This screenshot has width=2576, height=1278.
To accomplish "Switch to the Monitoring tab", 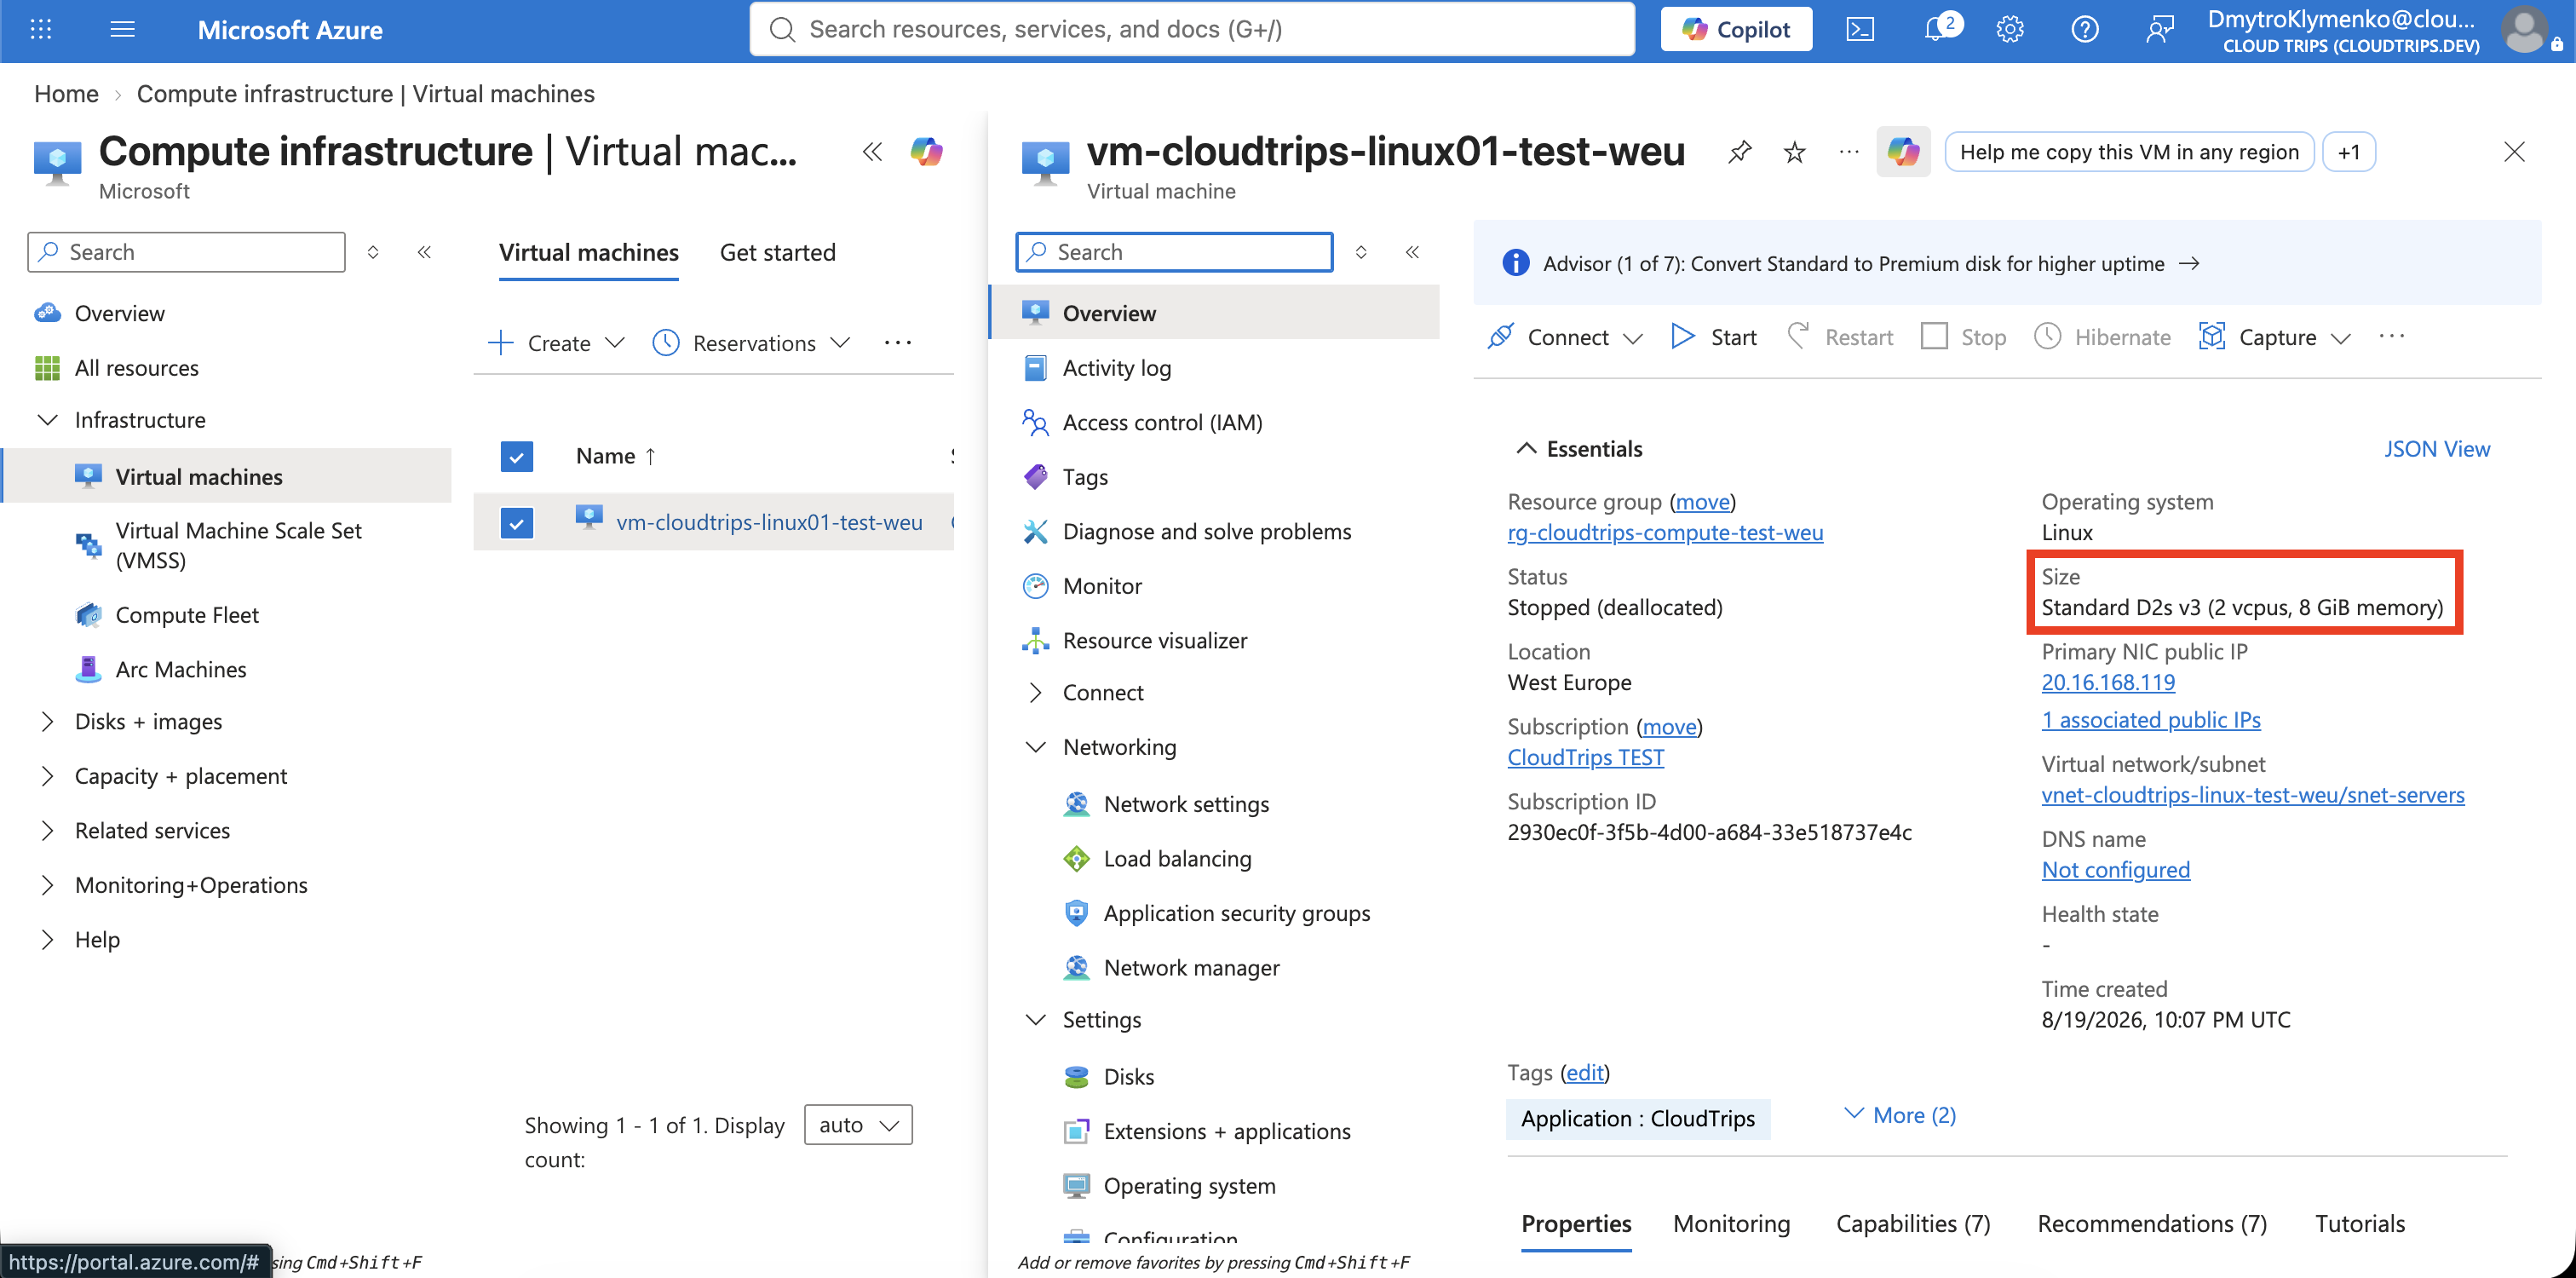I will 1731,1224.
